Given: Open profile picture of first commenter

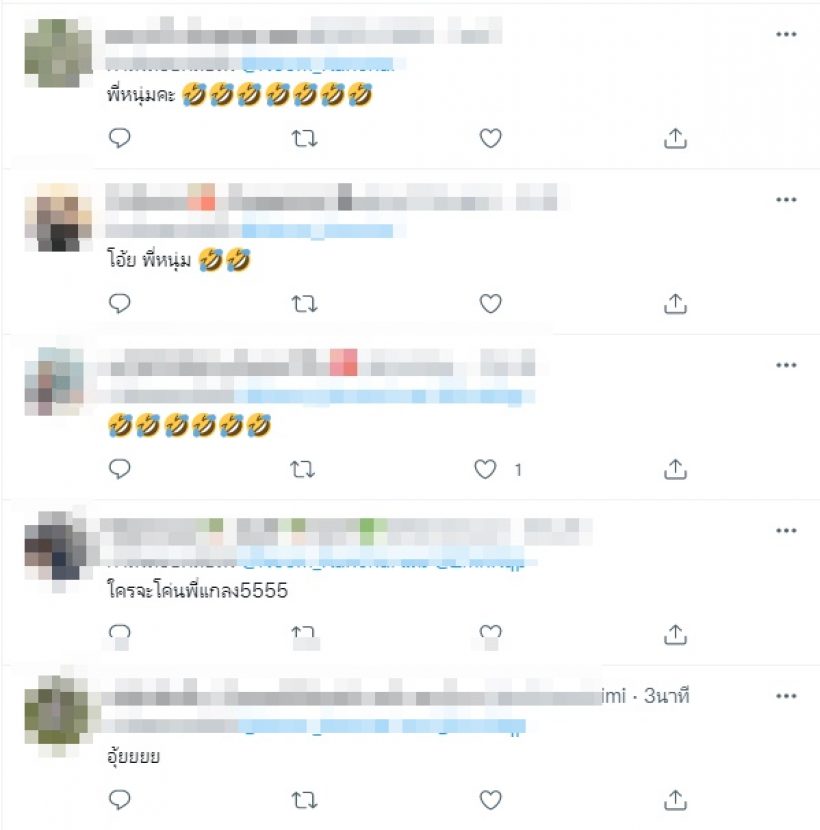Looking at the screenshot, I should click(58, 53).
